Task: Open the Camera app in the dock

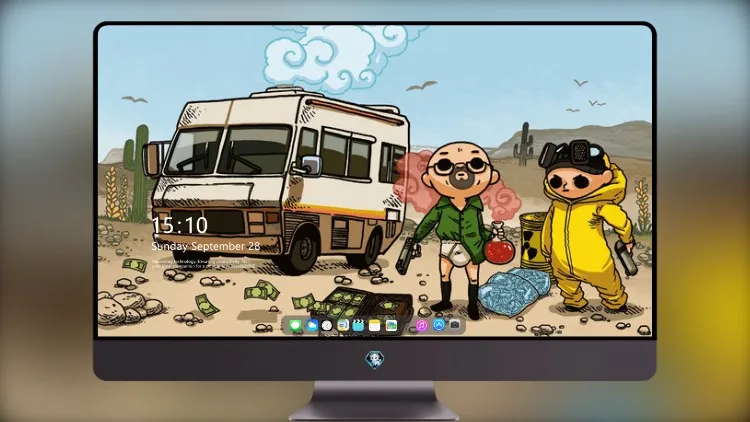Action: 455,325
